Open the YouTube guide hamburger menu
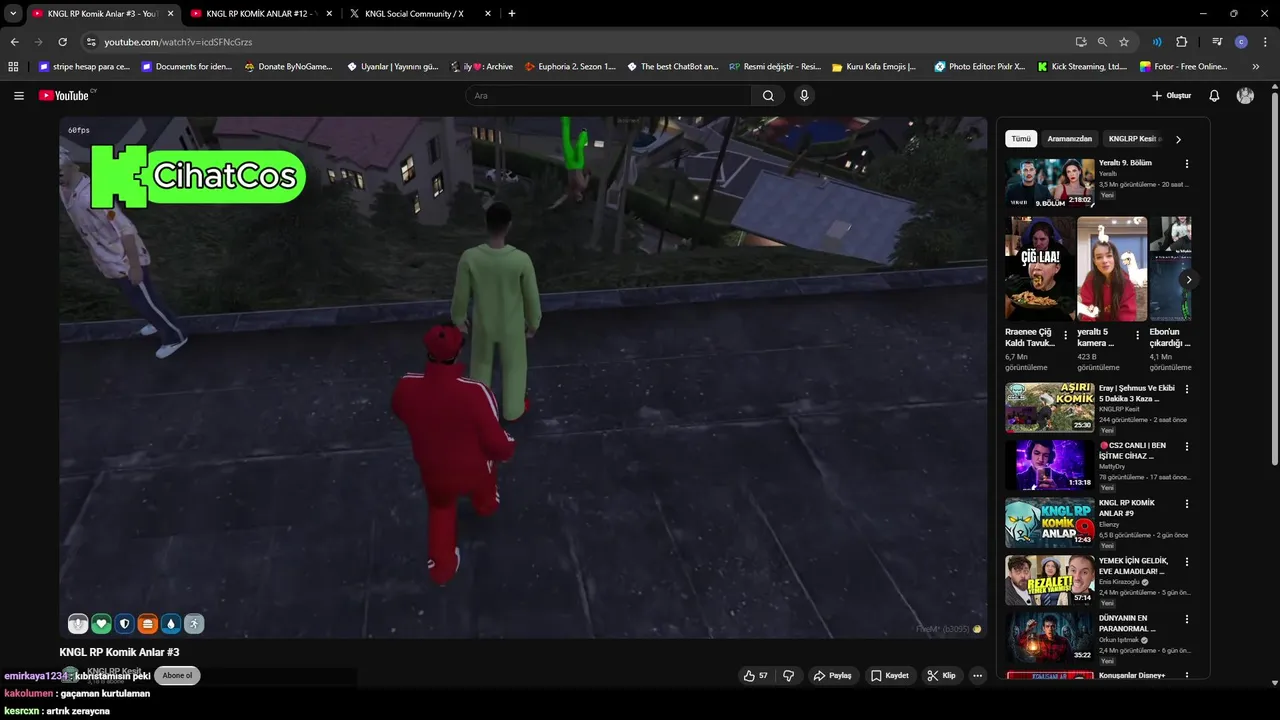1280x720 pixels. 19,96
